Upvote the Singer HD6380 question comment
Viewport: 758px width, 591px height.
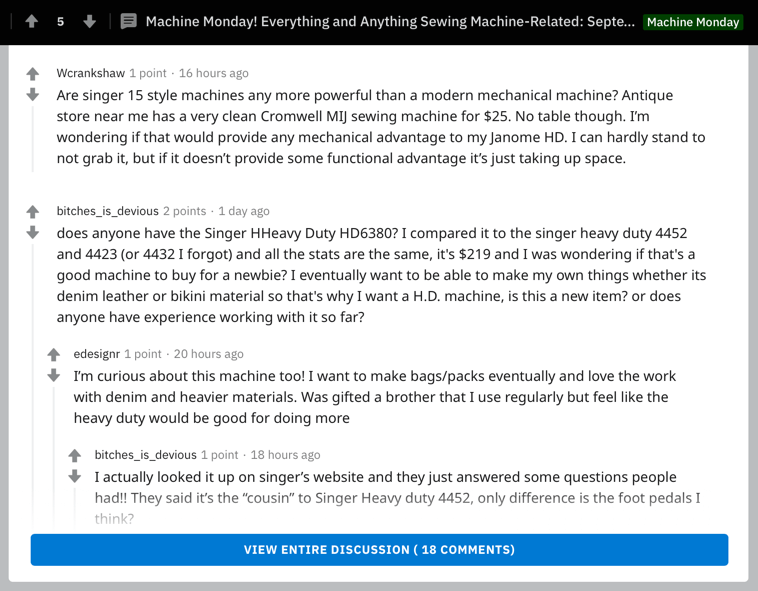32,212
